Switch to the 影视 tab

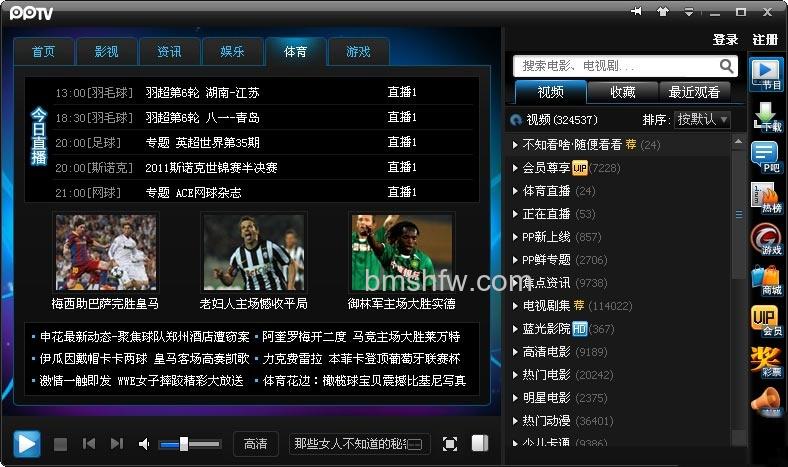click(107, 51)
